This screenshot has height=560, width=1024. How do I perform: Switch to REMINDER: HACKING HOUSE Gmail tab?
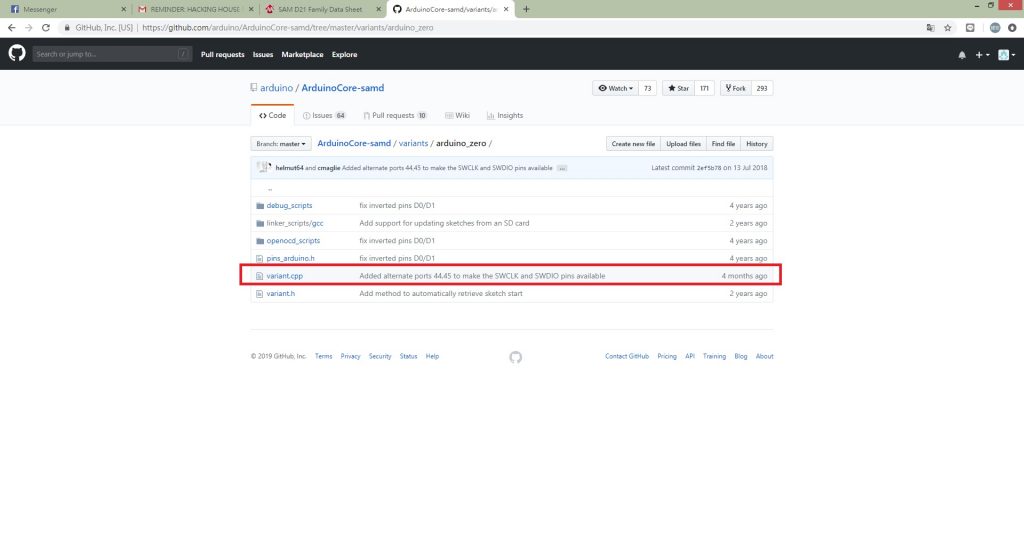tap(195, 9)
